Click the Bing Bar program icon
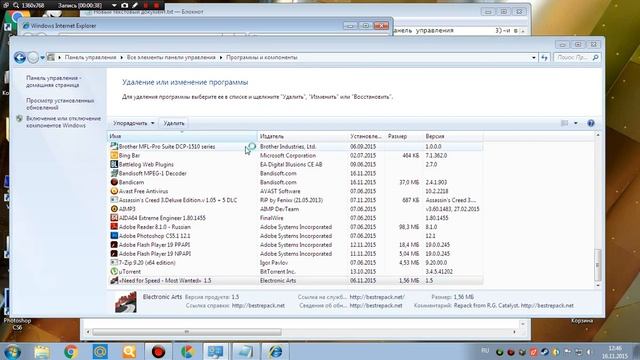This screenshot has height=360, width=640. [x=114, y=155]
